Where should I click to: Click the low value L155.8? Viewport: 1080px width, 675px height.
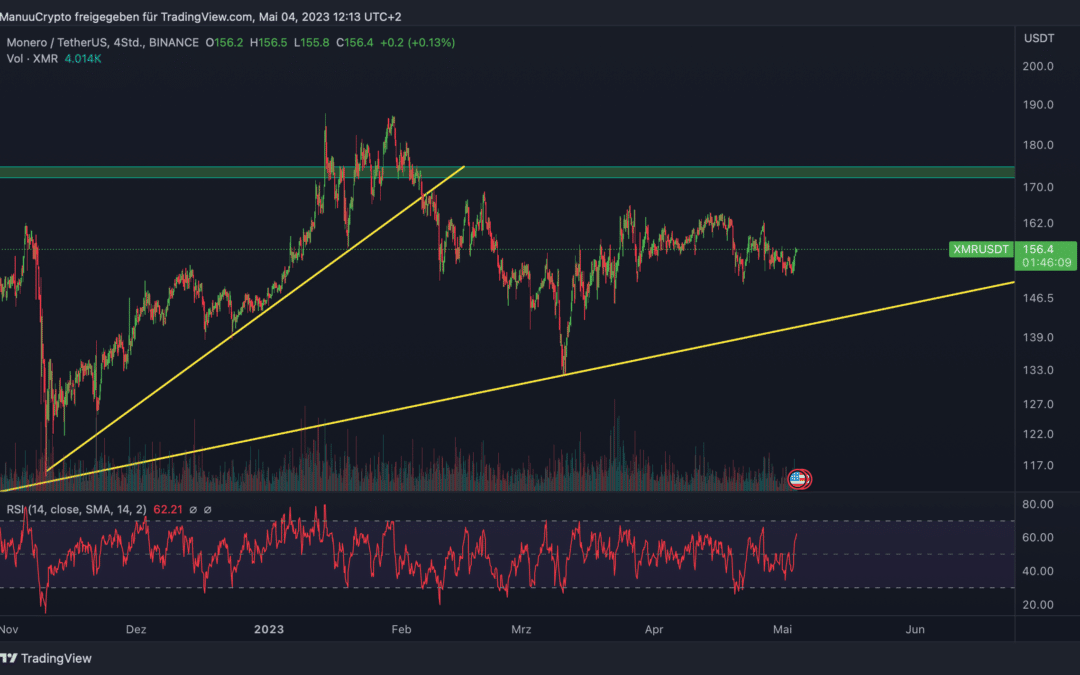311,43
